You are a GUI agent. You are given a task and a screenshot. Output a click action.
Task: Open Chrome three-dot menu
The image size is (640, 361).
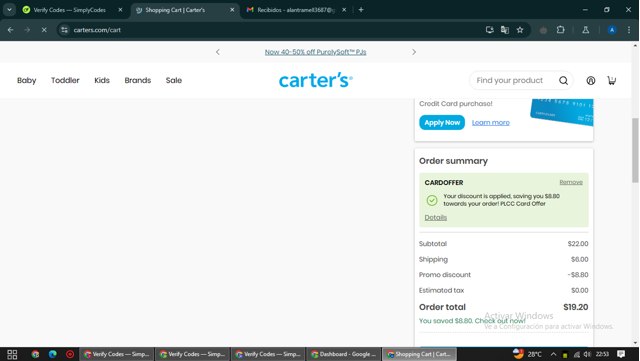tap(629, 30)
